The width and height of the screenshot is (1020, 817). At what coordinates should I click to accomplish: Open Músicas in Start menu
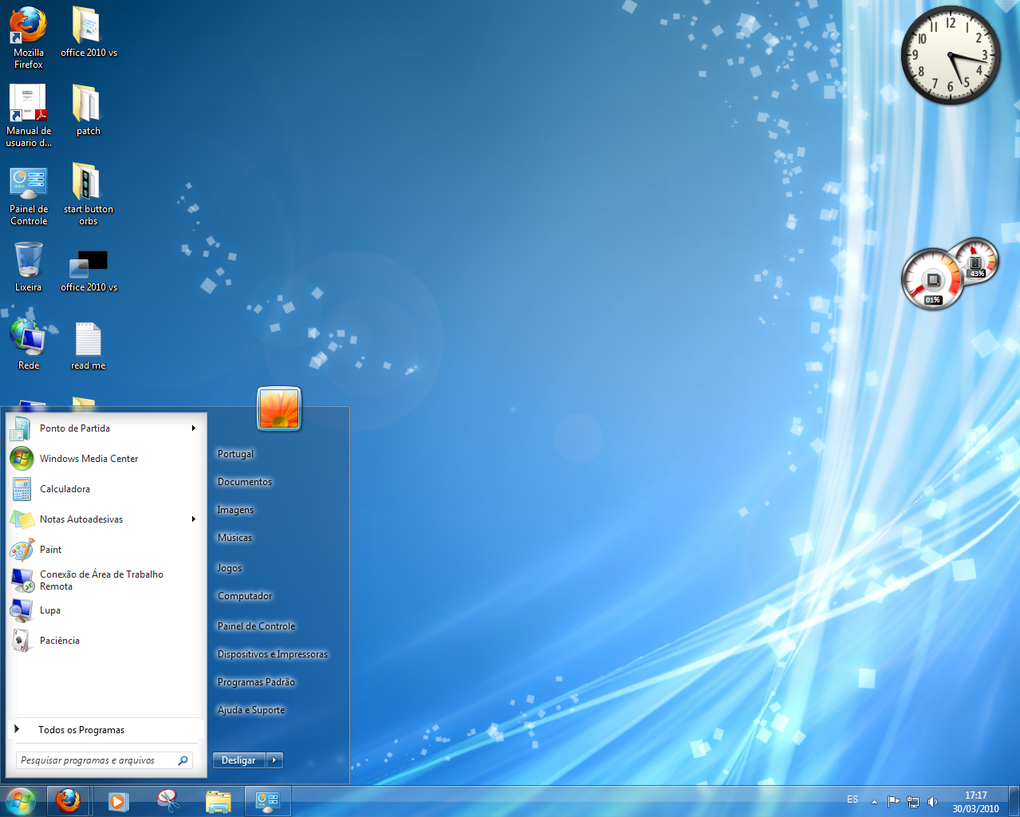[235, 537]
